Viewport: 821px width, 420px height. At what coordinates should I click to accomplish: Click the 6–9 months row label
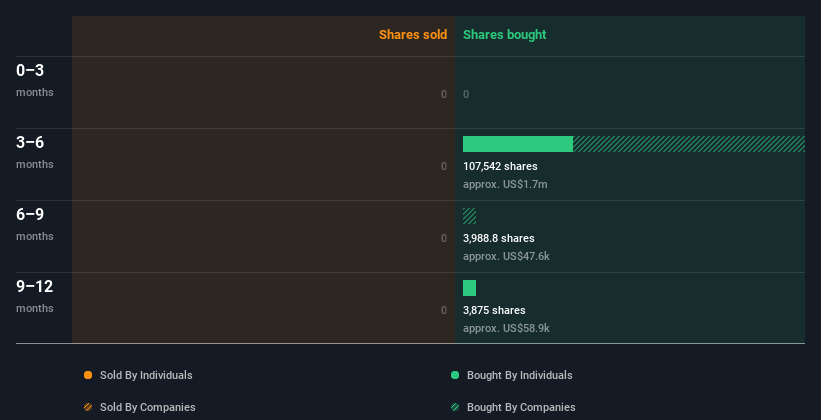35,224
